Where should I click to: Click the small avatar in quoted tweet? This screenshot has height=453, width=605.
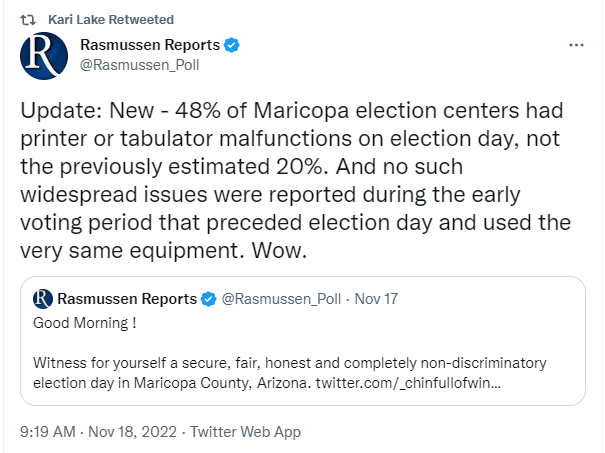(43, 298)
